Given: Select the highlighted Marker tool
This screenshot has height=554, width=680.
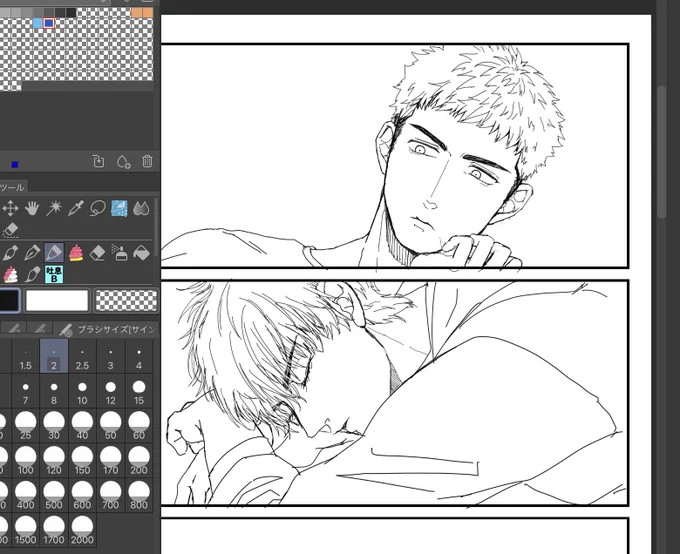Looking at the screenshot, I should click(54, 252).
